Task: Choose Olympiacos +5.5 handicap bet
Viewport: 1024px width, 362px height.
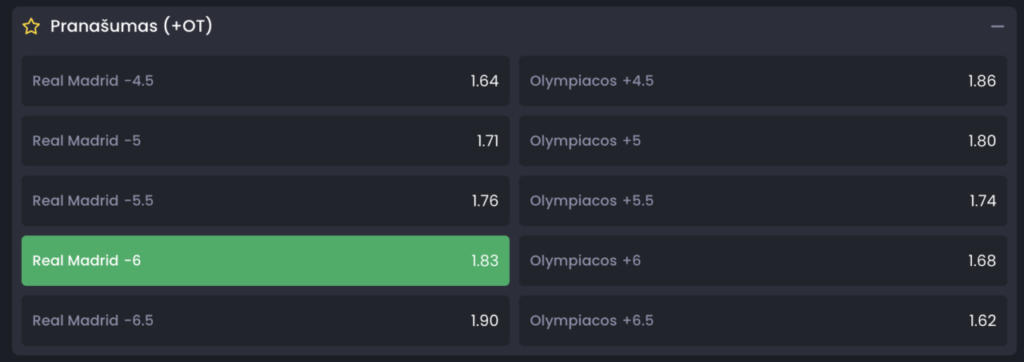Action: point(763,201)
